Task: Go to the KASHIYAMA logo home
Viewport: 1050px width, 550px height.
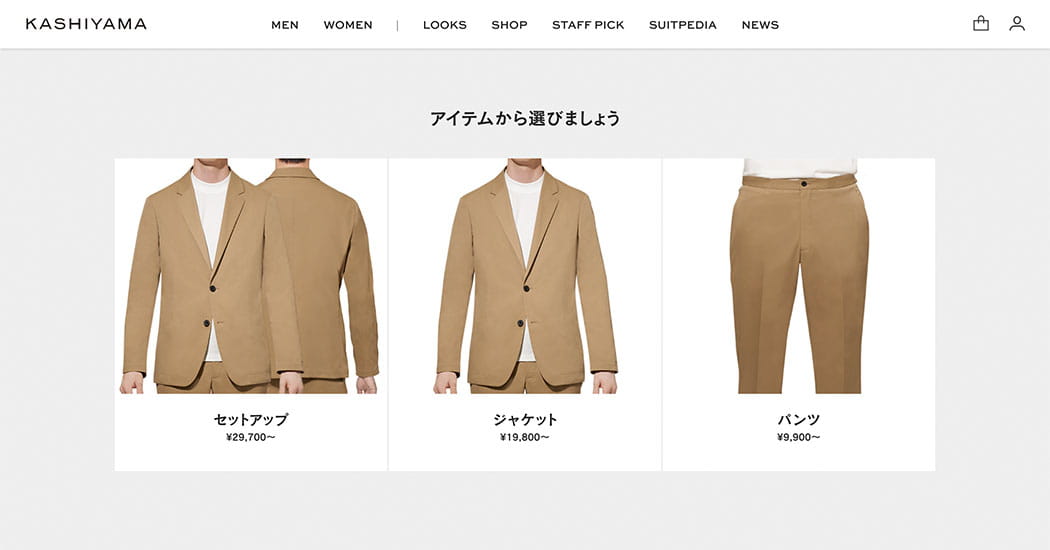Action: coord(86,24)
